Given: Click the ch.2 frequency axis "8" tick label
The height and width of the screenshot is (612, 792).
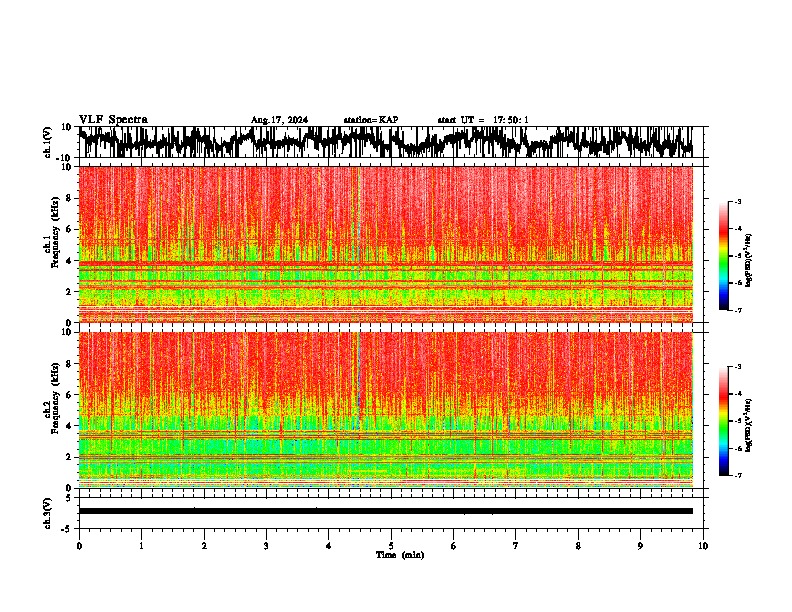Looking at the screenshot, I should [x=69, y=364].
